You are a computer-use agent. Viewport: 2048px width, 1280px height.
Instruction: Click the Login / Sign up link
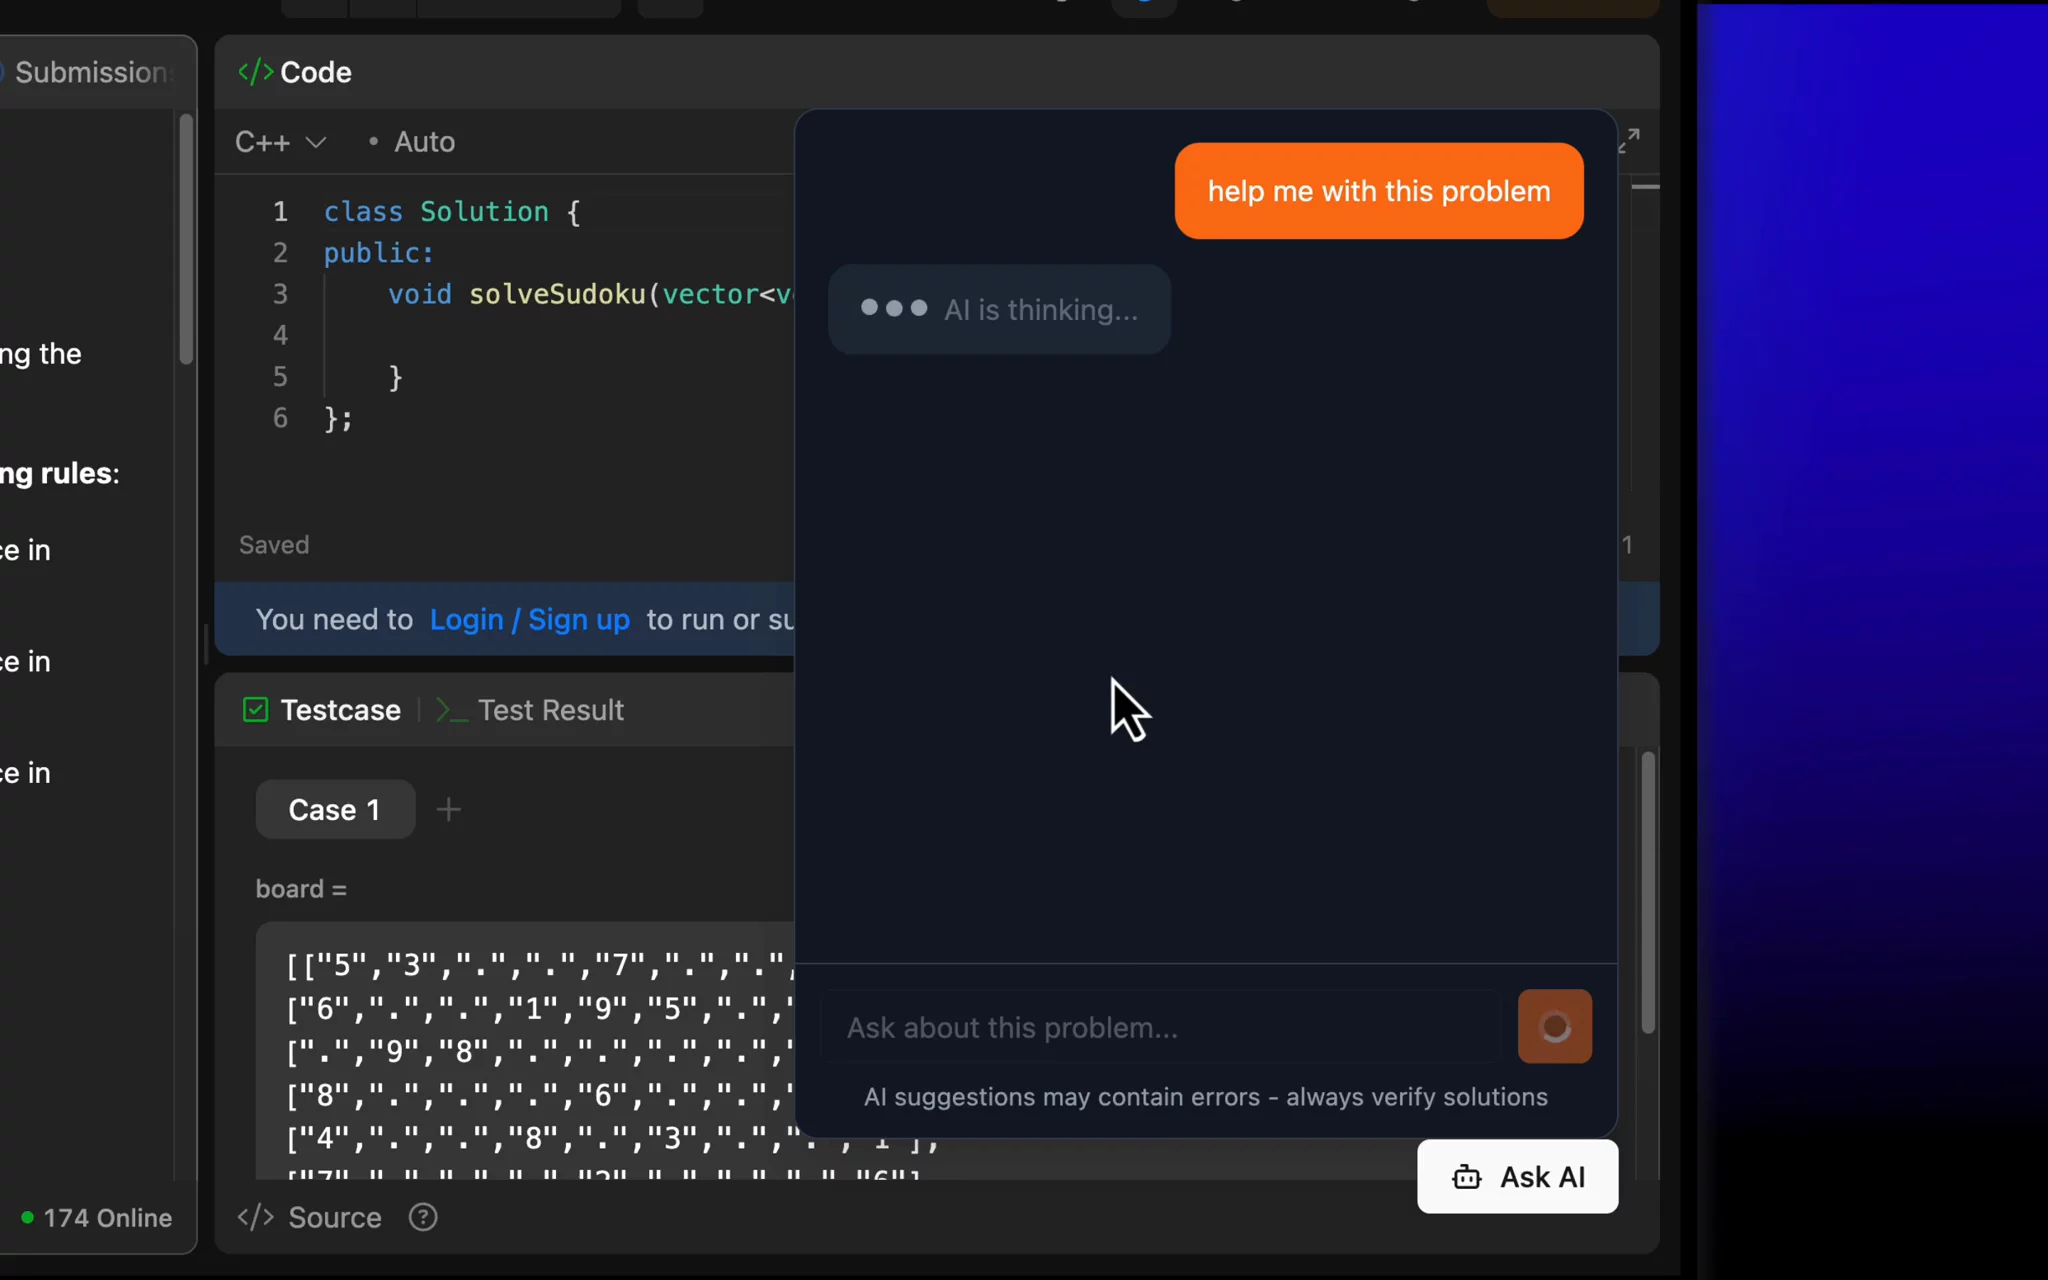coord(529,620)
